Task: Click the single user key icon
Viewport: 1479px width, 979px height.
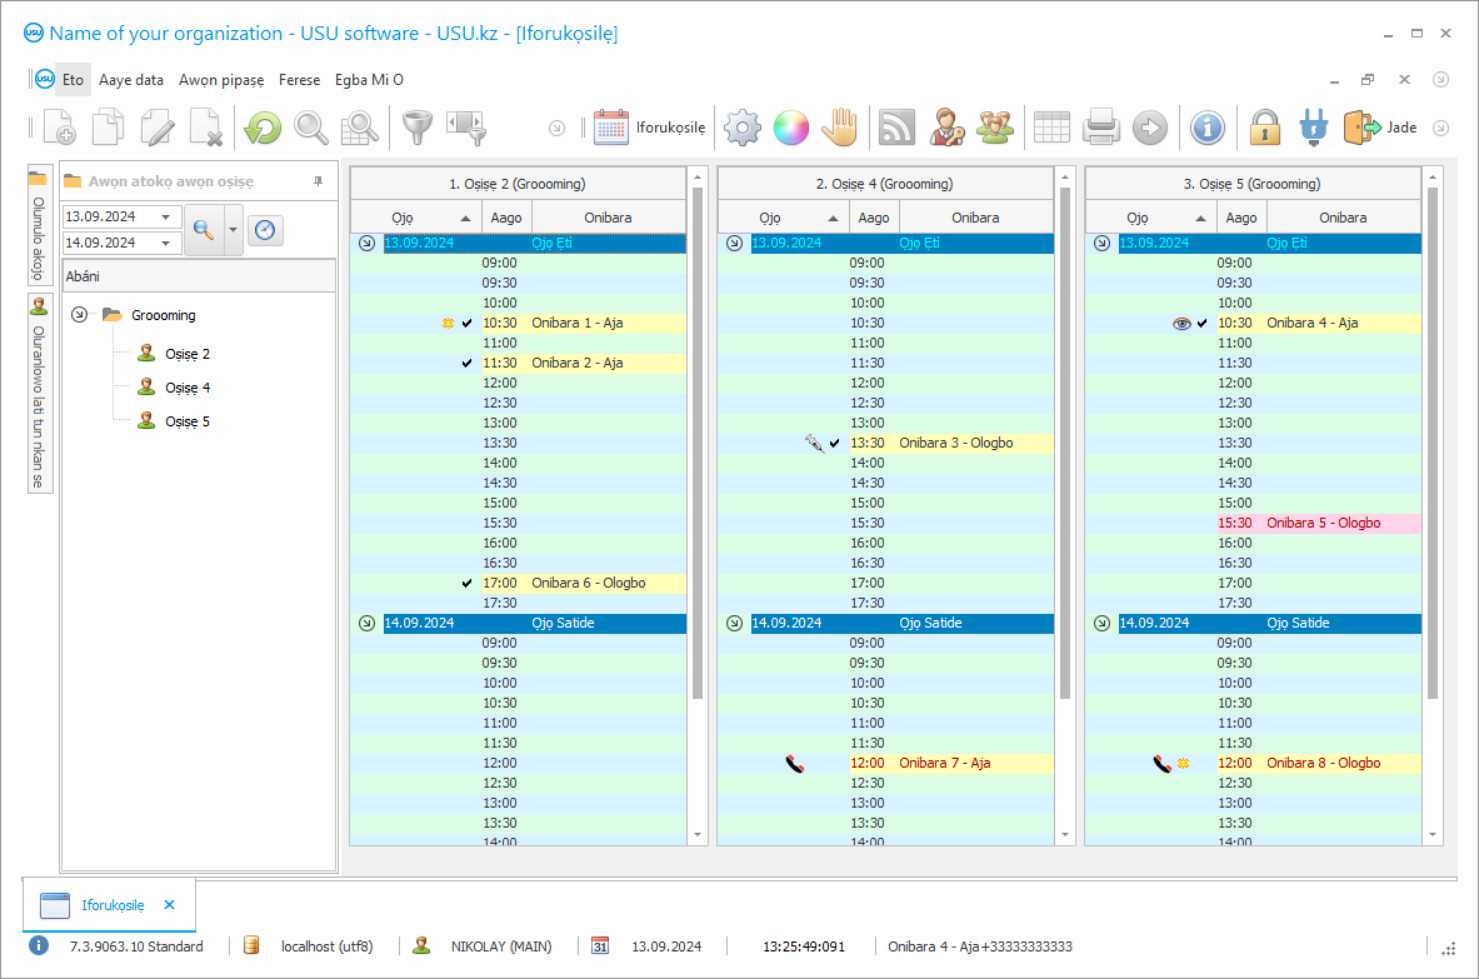Action: click(946, 128)
